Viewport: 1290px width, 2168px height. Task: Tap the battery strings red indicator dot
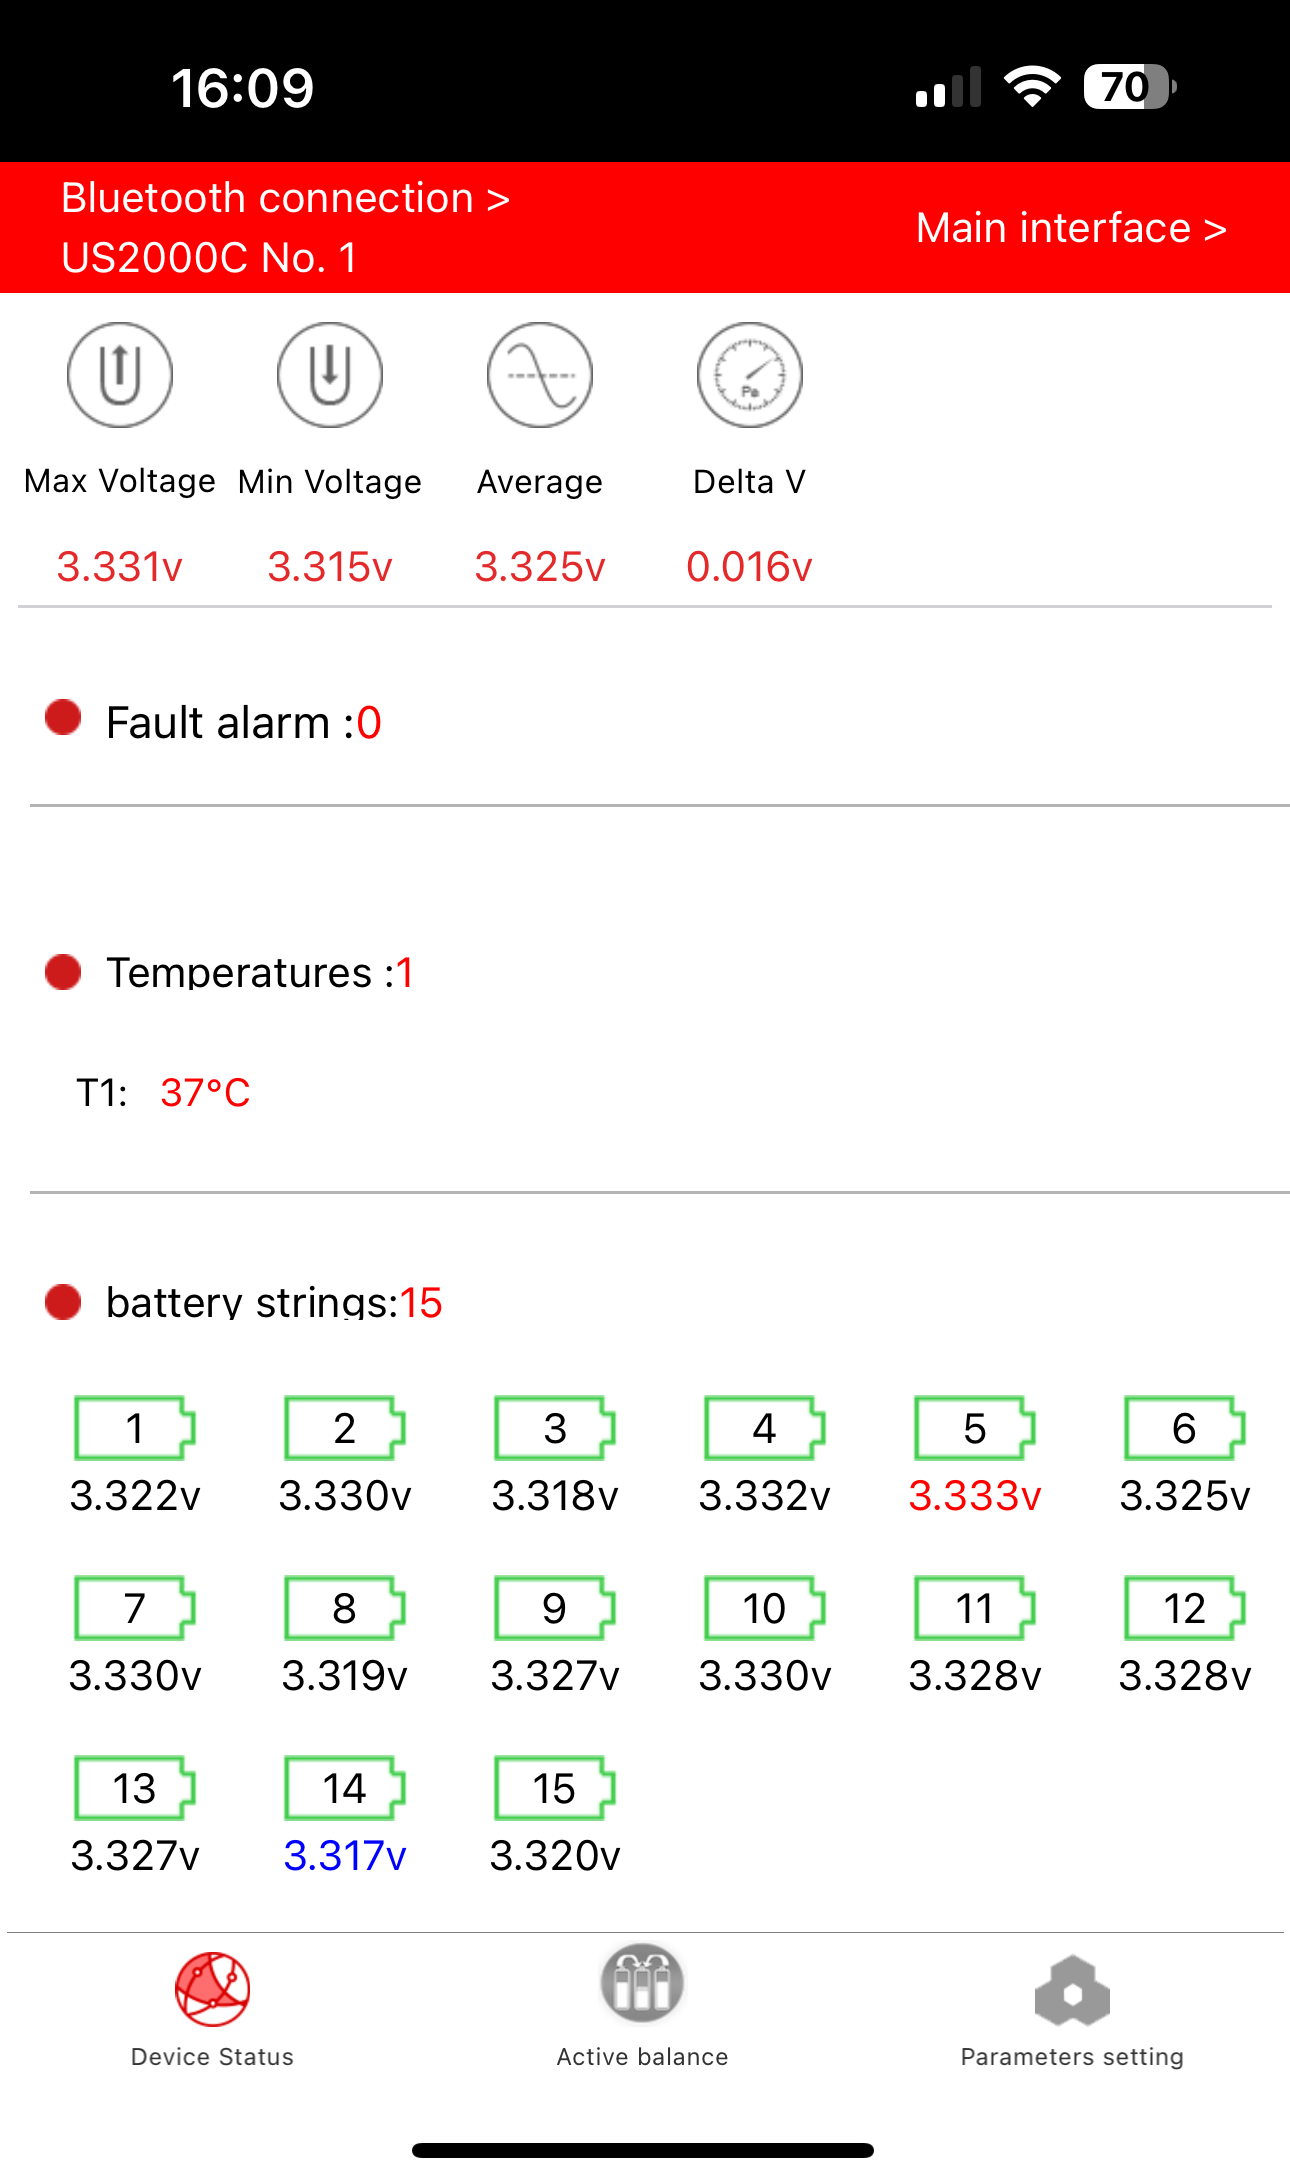[63, 1302]
